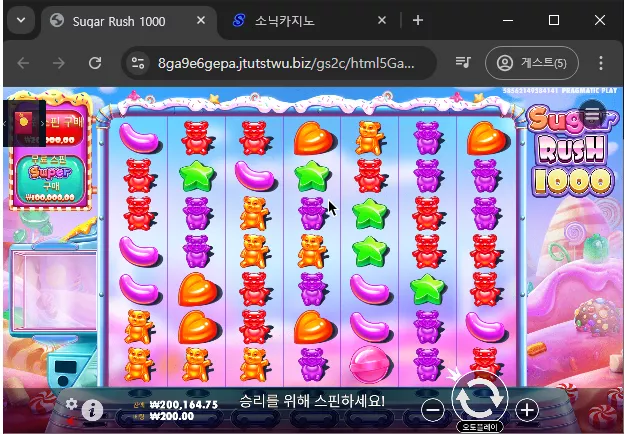
Task: Decrease the bet with the minus button
Action: tap(433, 410)
